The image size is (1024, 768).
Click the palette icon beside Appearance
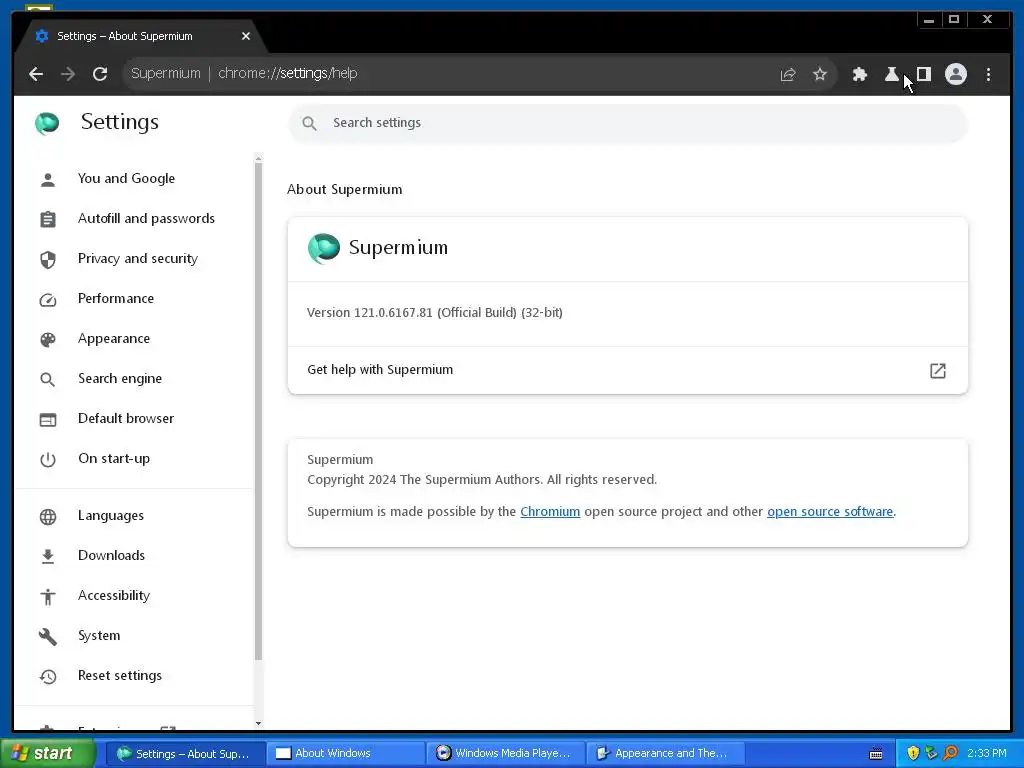[48, 340]
